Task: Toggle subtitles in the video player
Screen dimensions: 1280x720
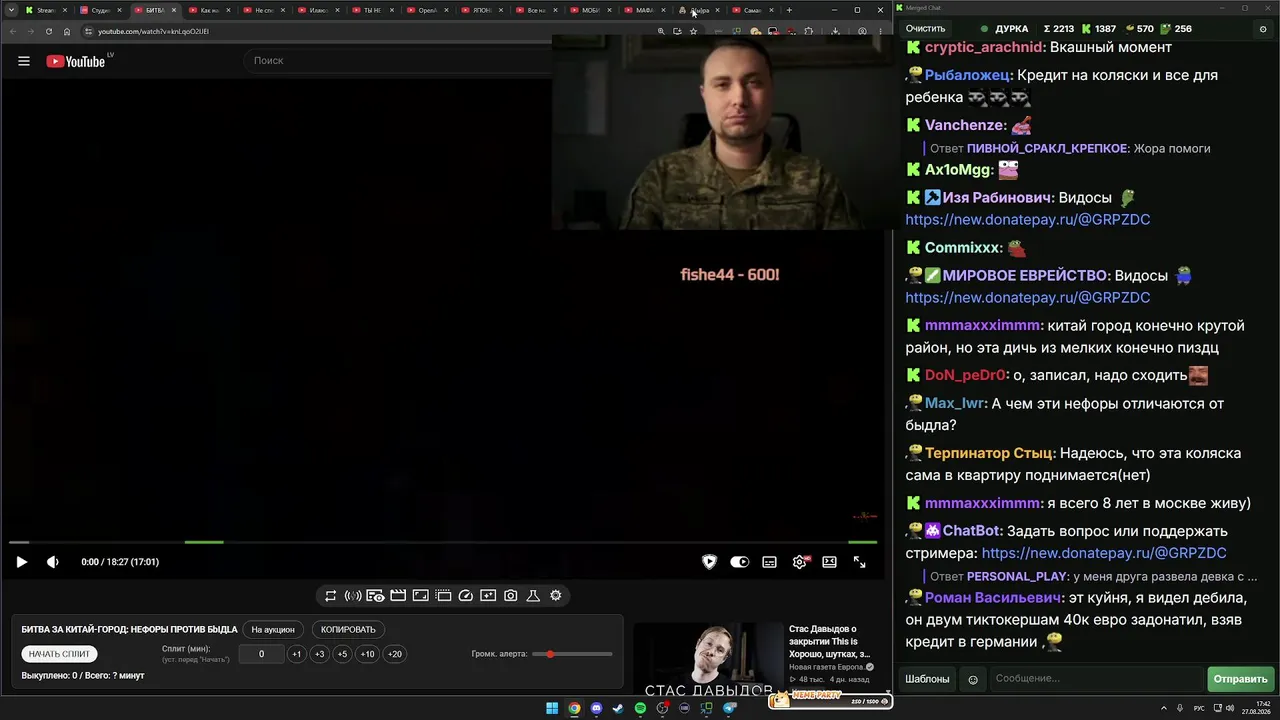Action: (769, 562)
